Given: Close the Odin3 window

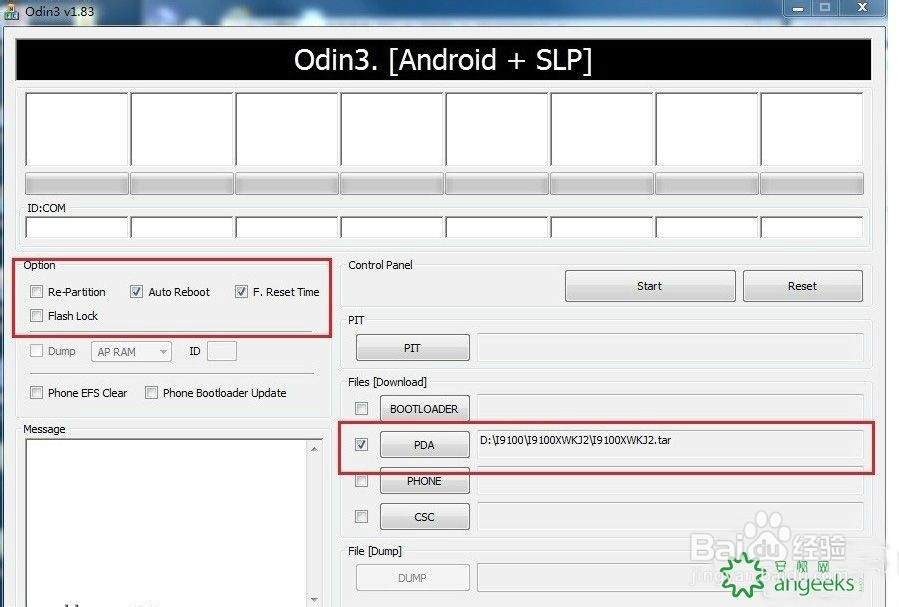Looking at the screenshot, I should coord(862,7).
